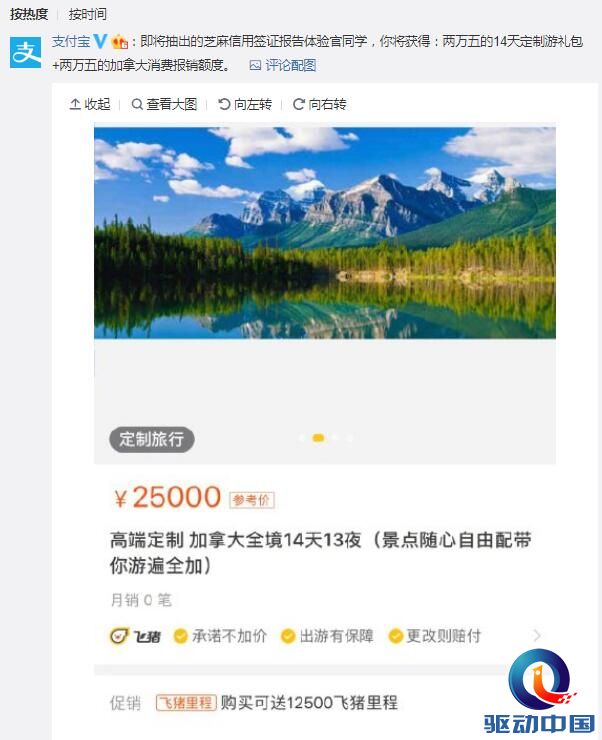
Task: Select the active yellow carousel dot
Action: pos(318,438)
